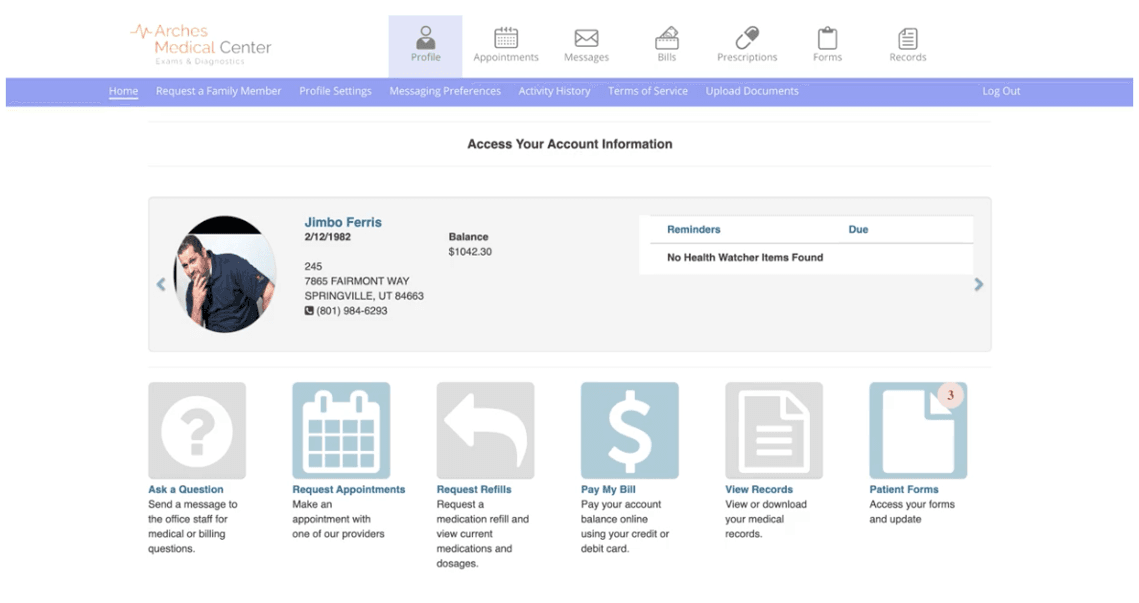Click Jimbo Ferris profile photo
Viewport: 1139px width, 603px height.
(225, 274)
